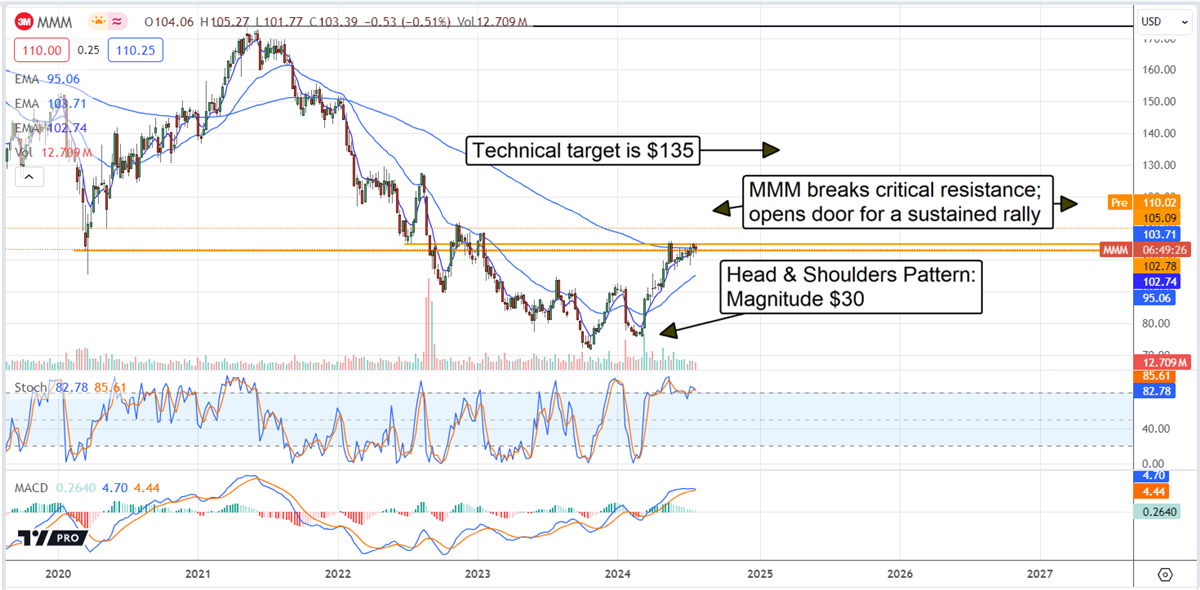The height and width of the screenshot is (590, 1200).
Task: Open chart settings gear icon
Action: [1165, 574]
